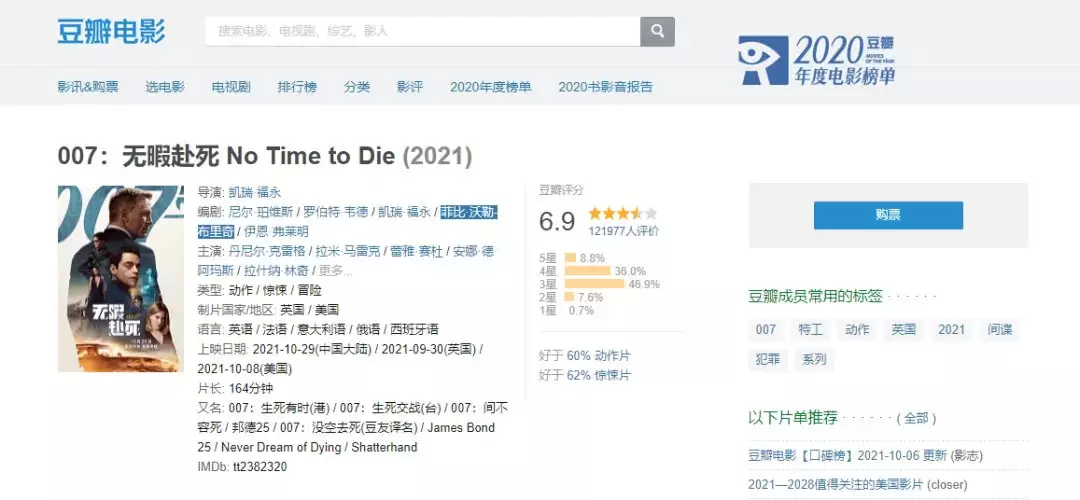Click the 5星 8.8% rating bar
The width and height of the screenshot is (1080, 500).
pos(572,258)
